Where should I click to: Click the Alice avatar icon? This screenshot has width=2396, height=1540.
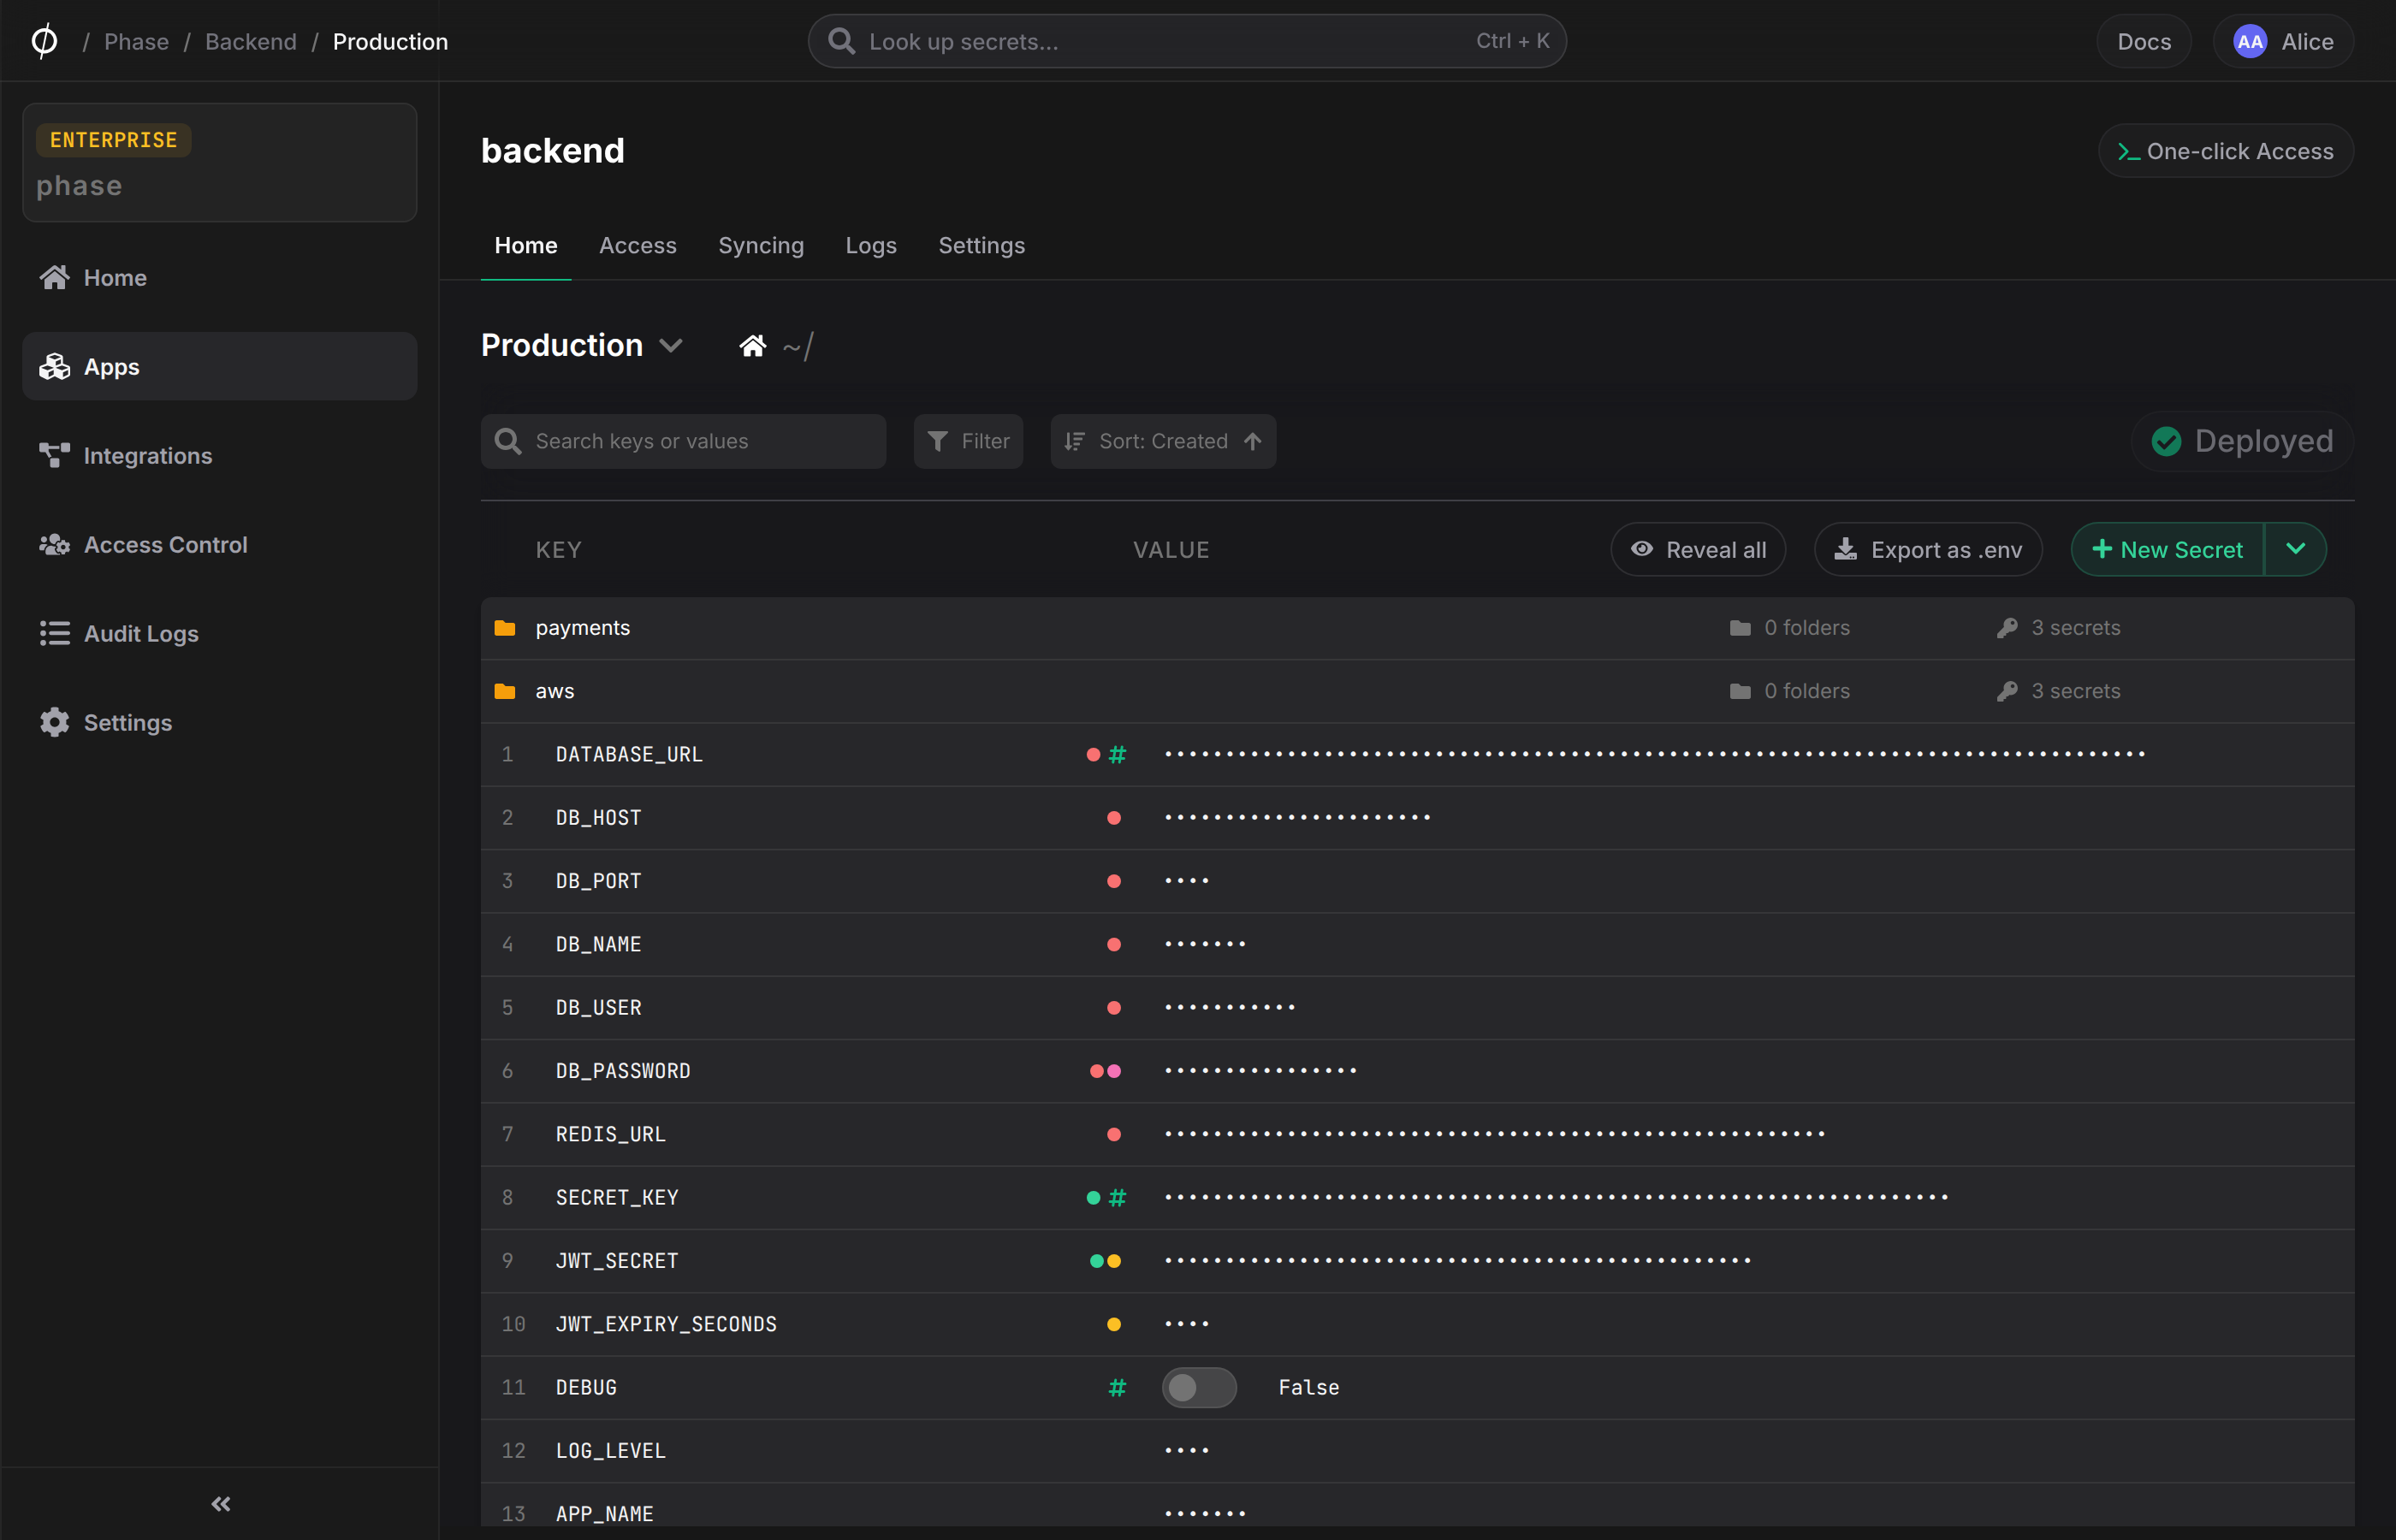click(2249, 41)
